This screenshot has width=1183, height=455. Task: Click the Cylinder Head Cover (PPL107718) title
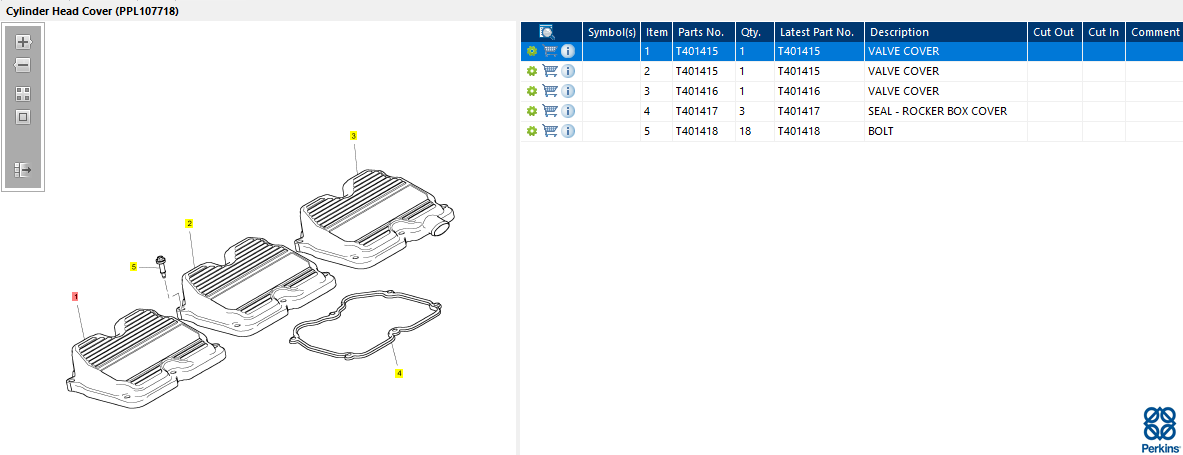pyautogui.click(x=93, y=11)
